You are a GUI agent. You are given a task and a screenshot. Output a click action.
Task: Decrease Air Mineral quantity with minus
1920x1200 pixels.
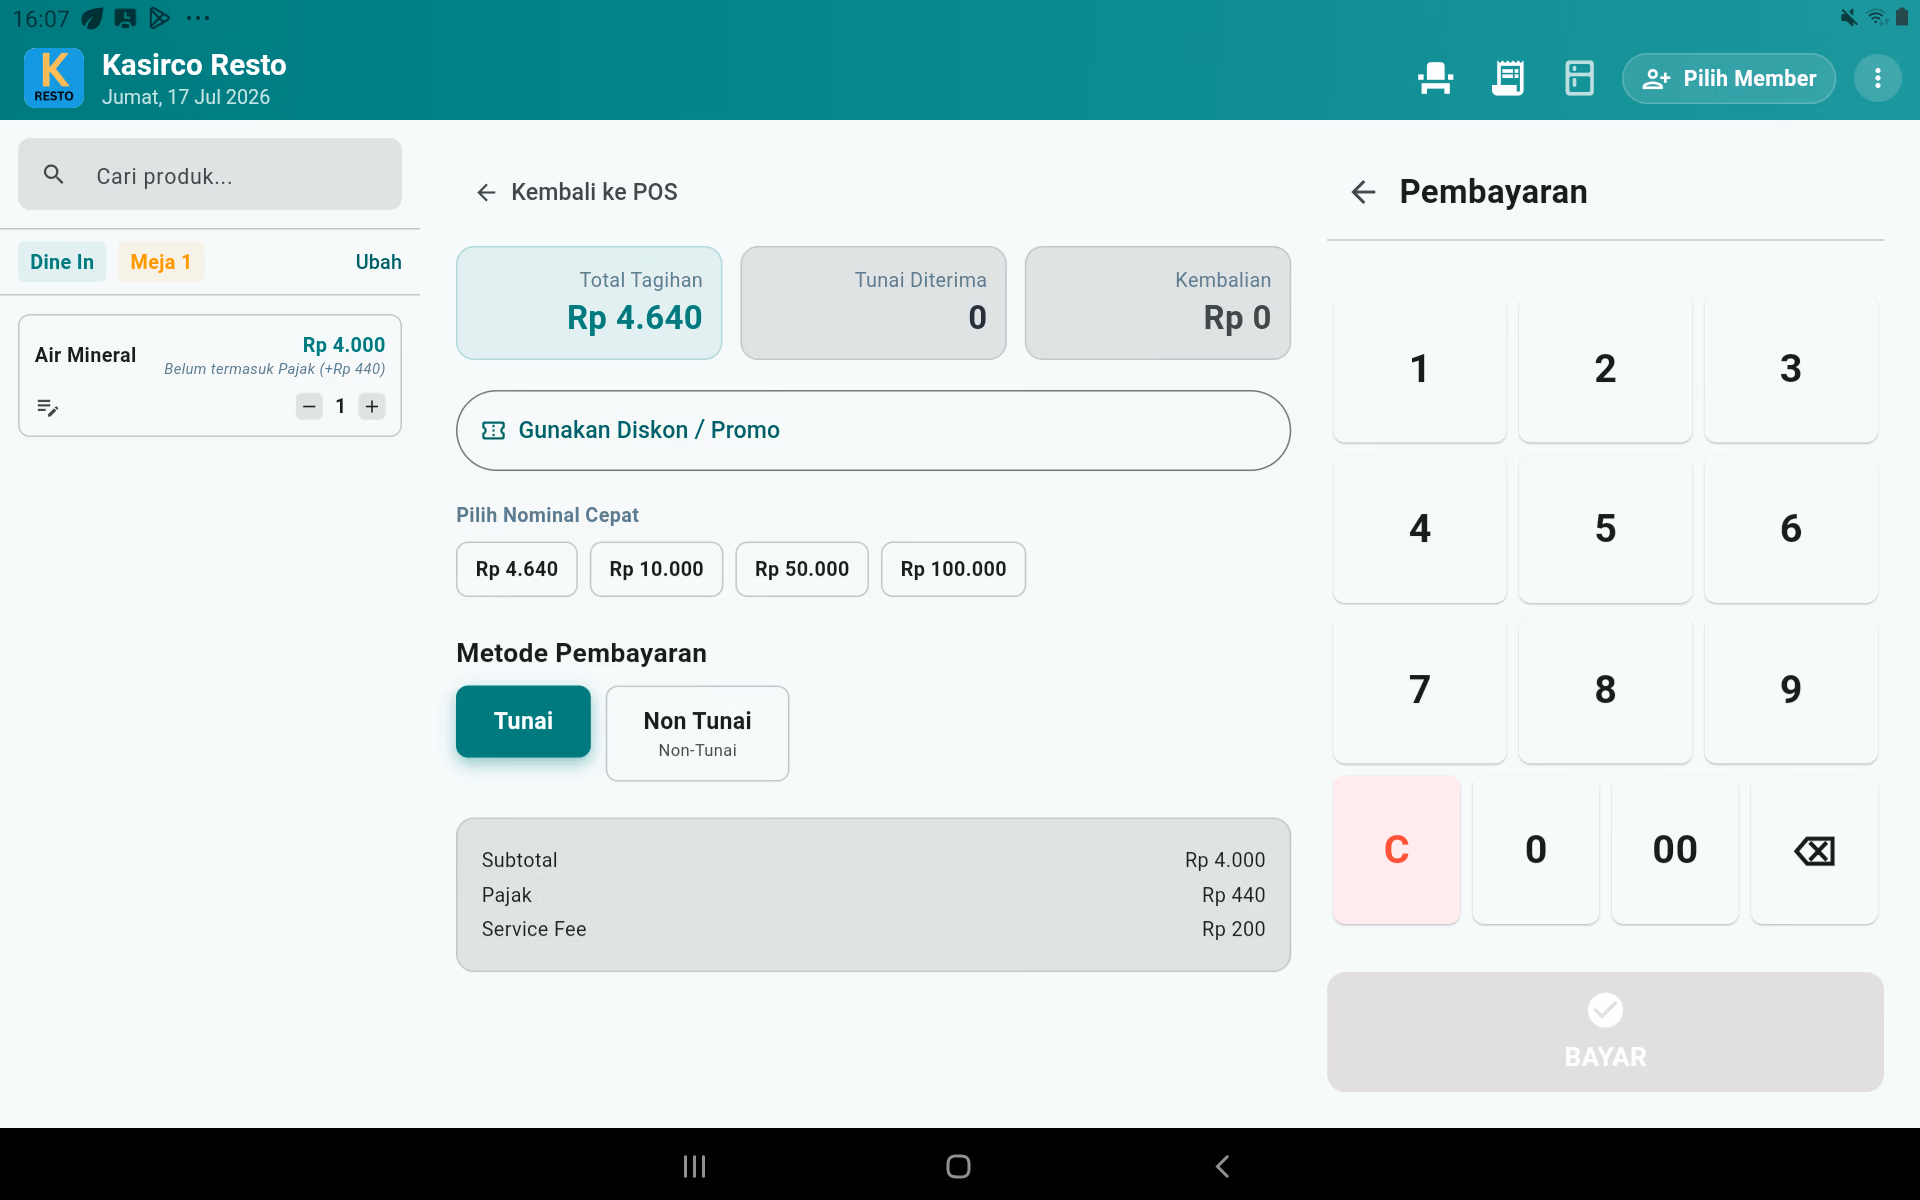pyautogui.click(x=309, y=406)
